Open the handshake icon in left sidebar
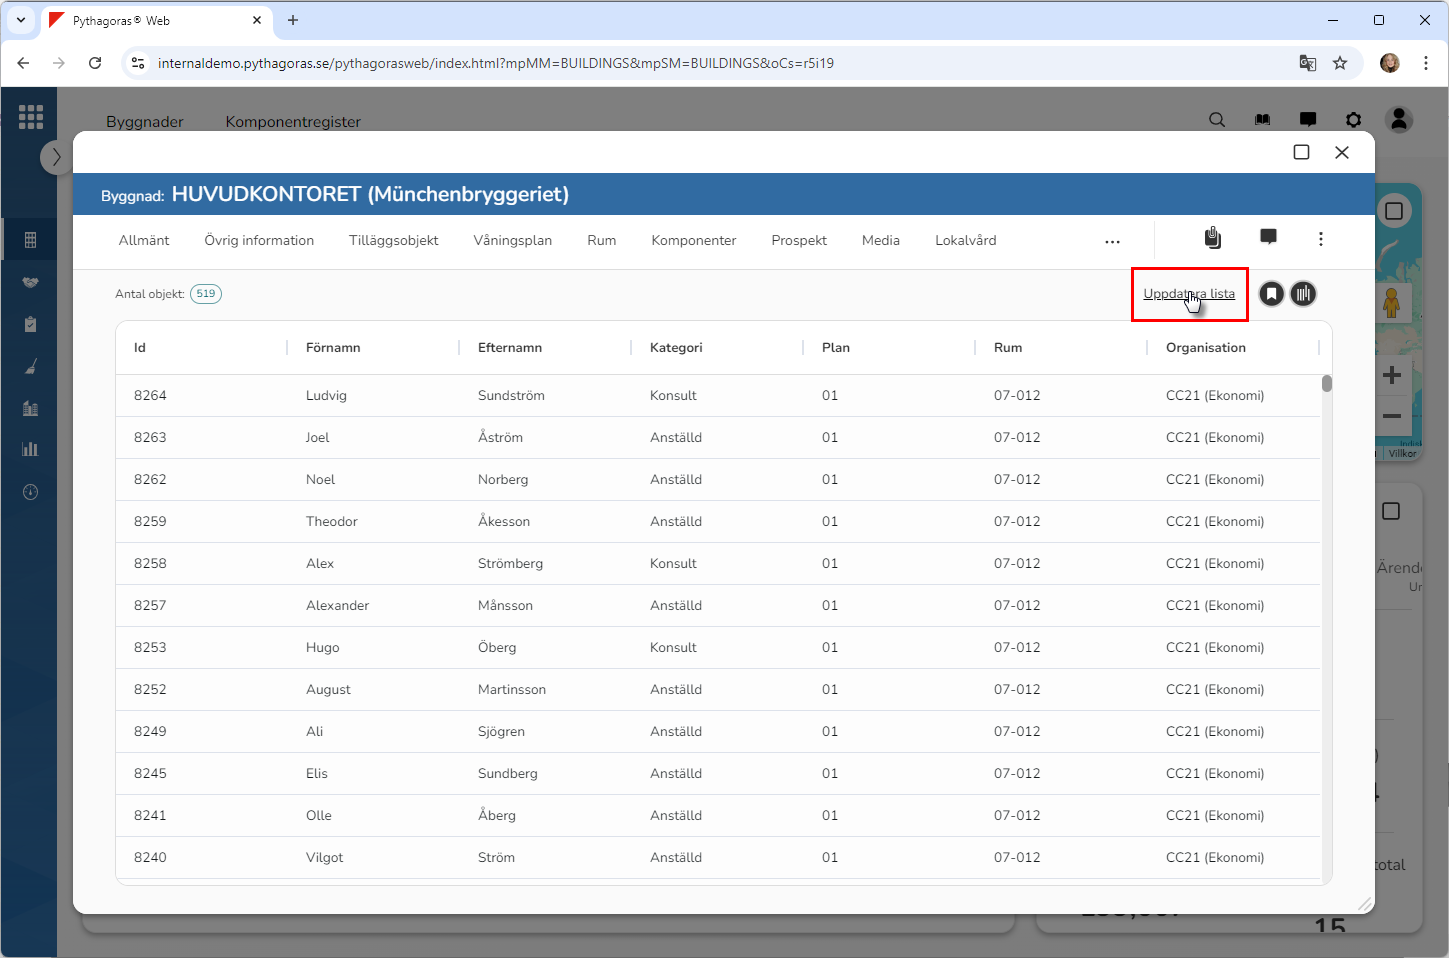The height and width of the screenshot is (958, 1449). (x=30, y=282)
